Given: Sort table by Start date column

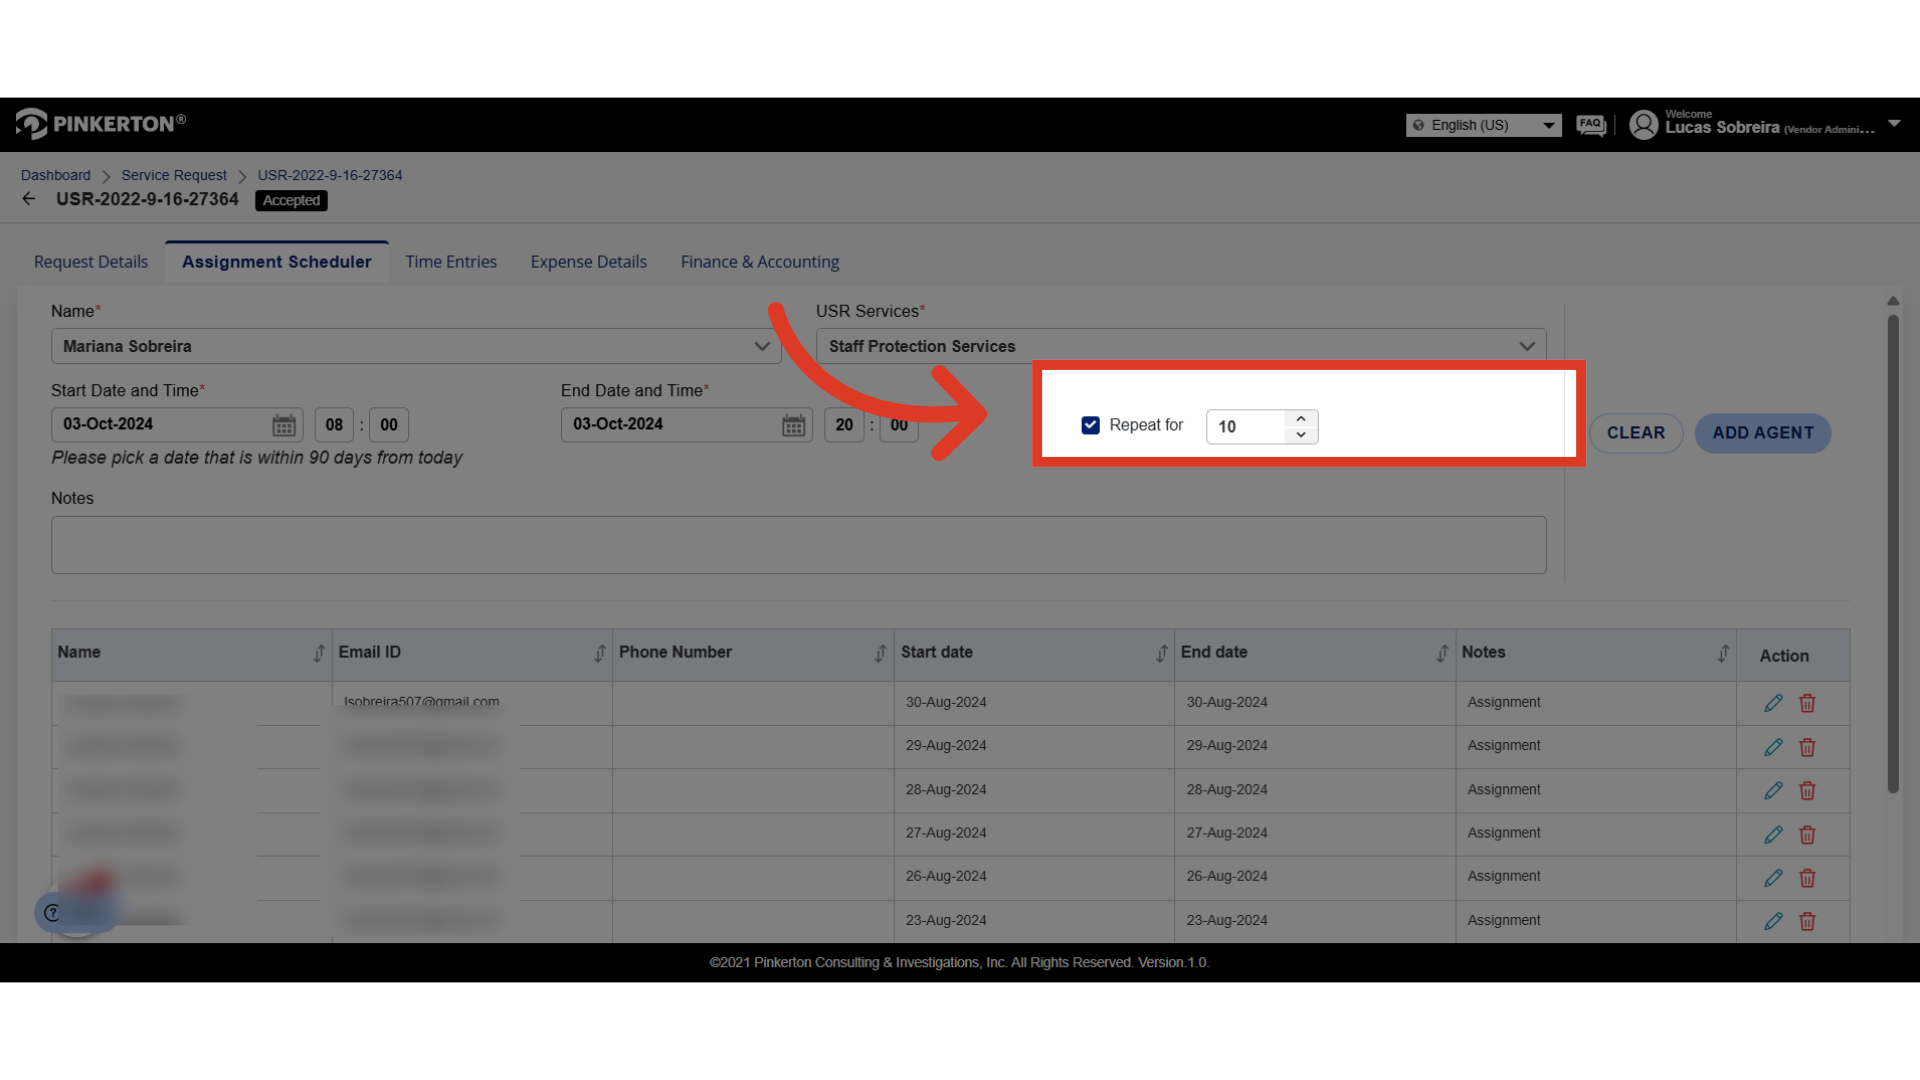Looking at the screenshot, I should [1161, 653].
